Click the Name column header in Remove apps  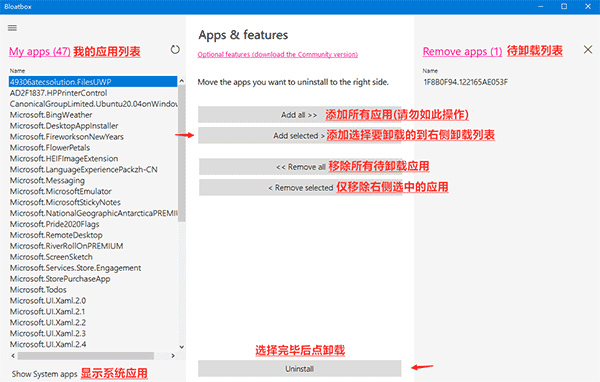tap(430, 70)
